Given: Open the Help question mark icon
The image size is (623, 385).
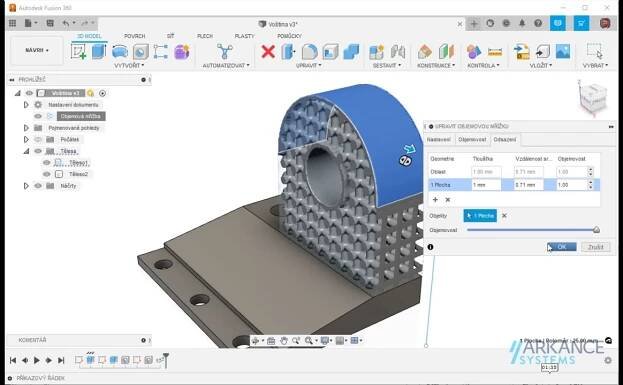Looking at the screenshot, I should point(538,23).
